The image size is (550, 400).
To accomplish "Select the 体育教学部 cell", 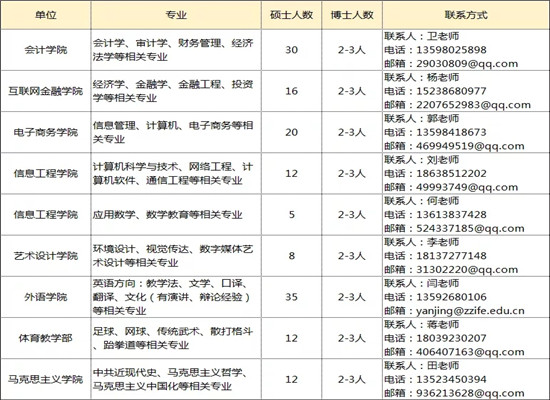I will point(46,338).
